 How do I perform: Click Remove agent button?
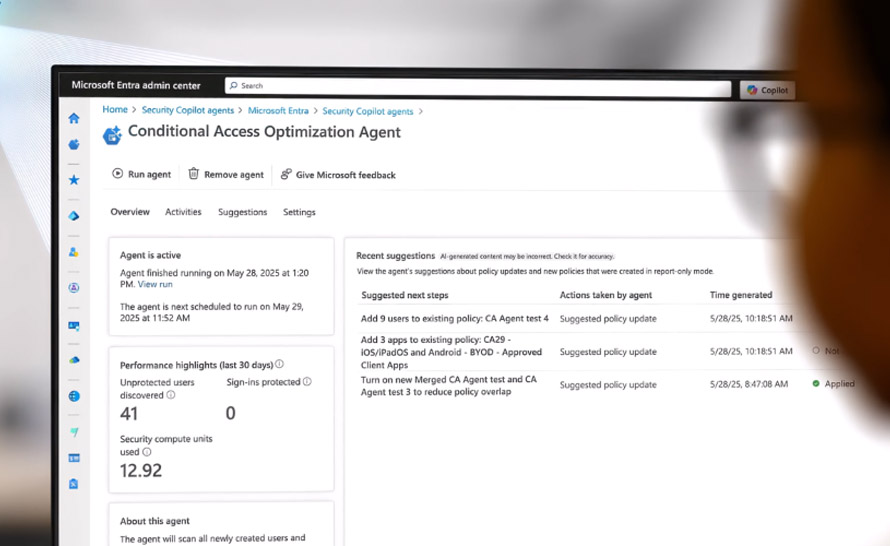click(x=226, y=174)
